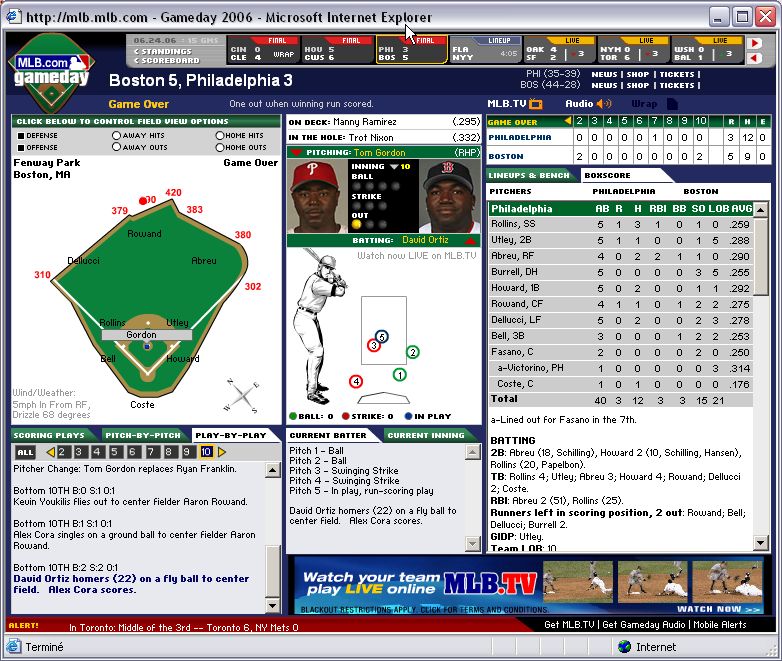This screenshot has height=661, width=782.
Task: Select inning 5 in play-by-play selector
Action: pyautogui.click(x=115, y=452)
